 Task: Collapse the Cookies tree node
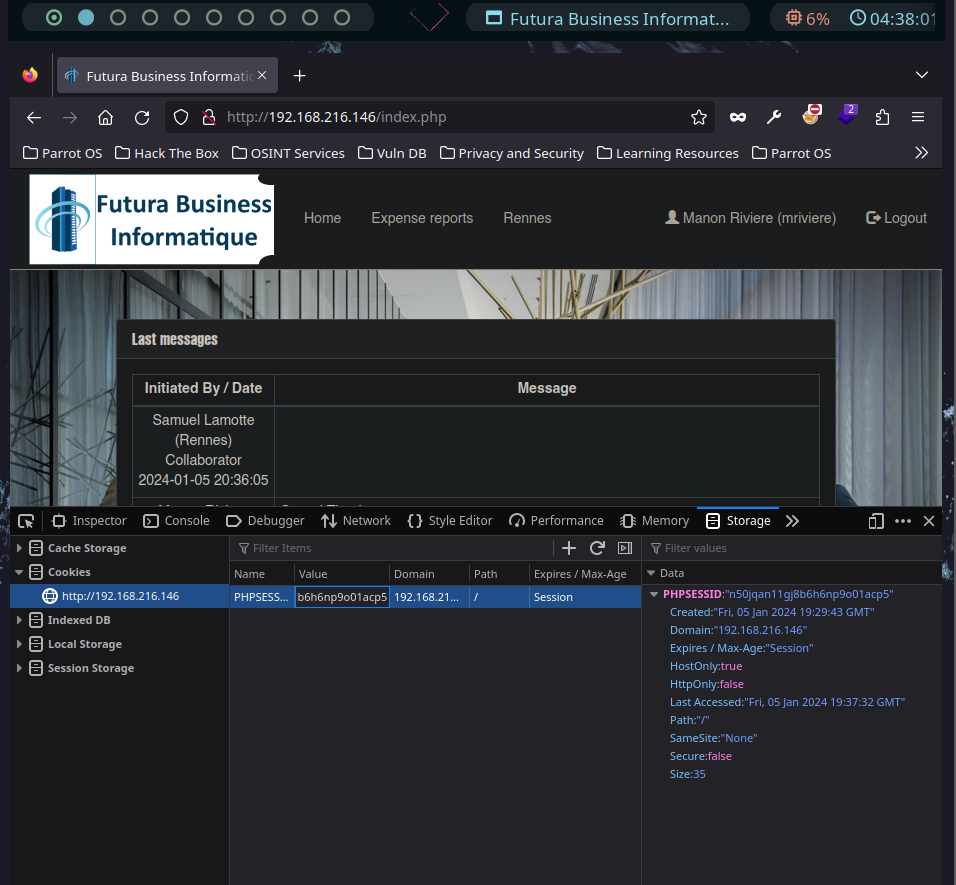[x=19, y=572]
